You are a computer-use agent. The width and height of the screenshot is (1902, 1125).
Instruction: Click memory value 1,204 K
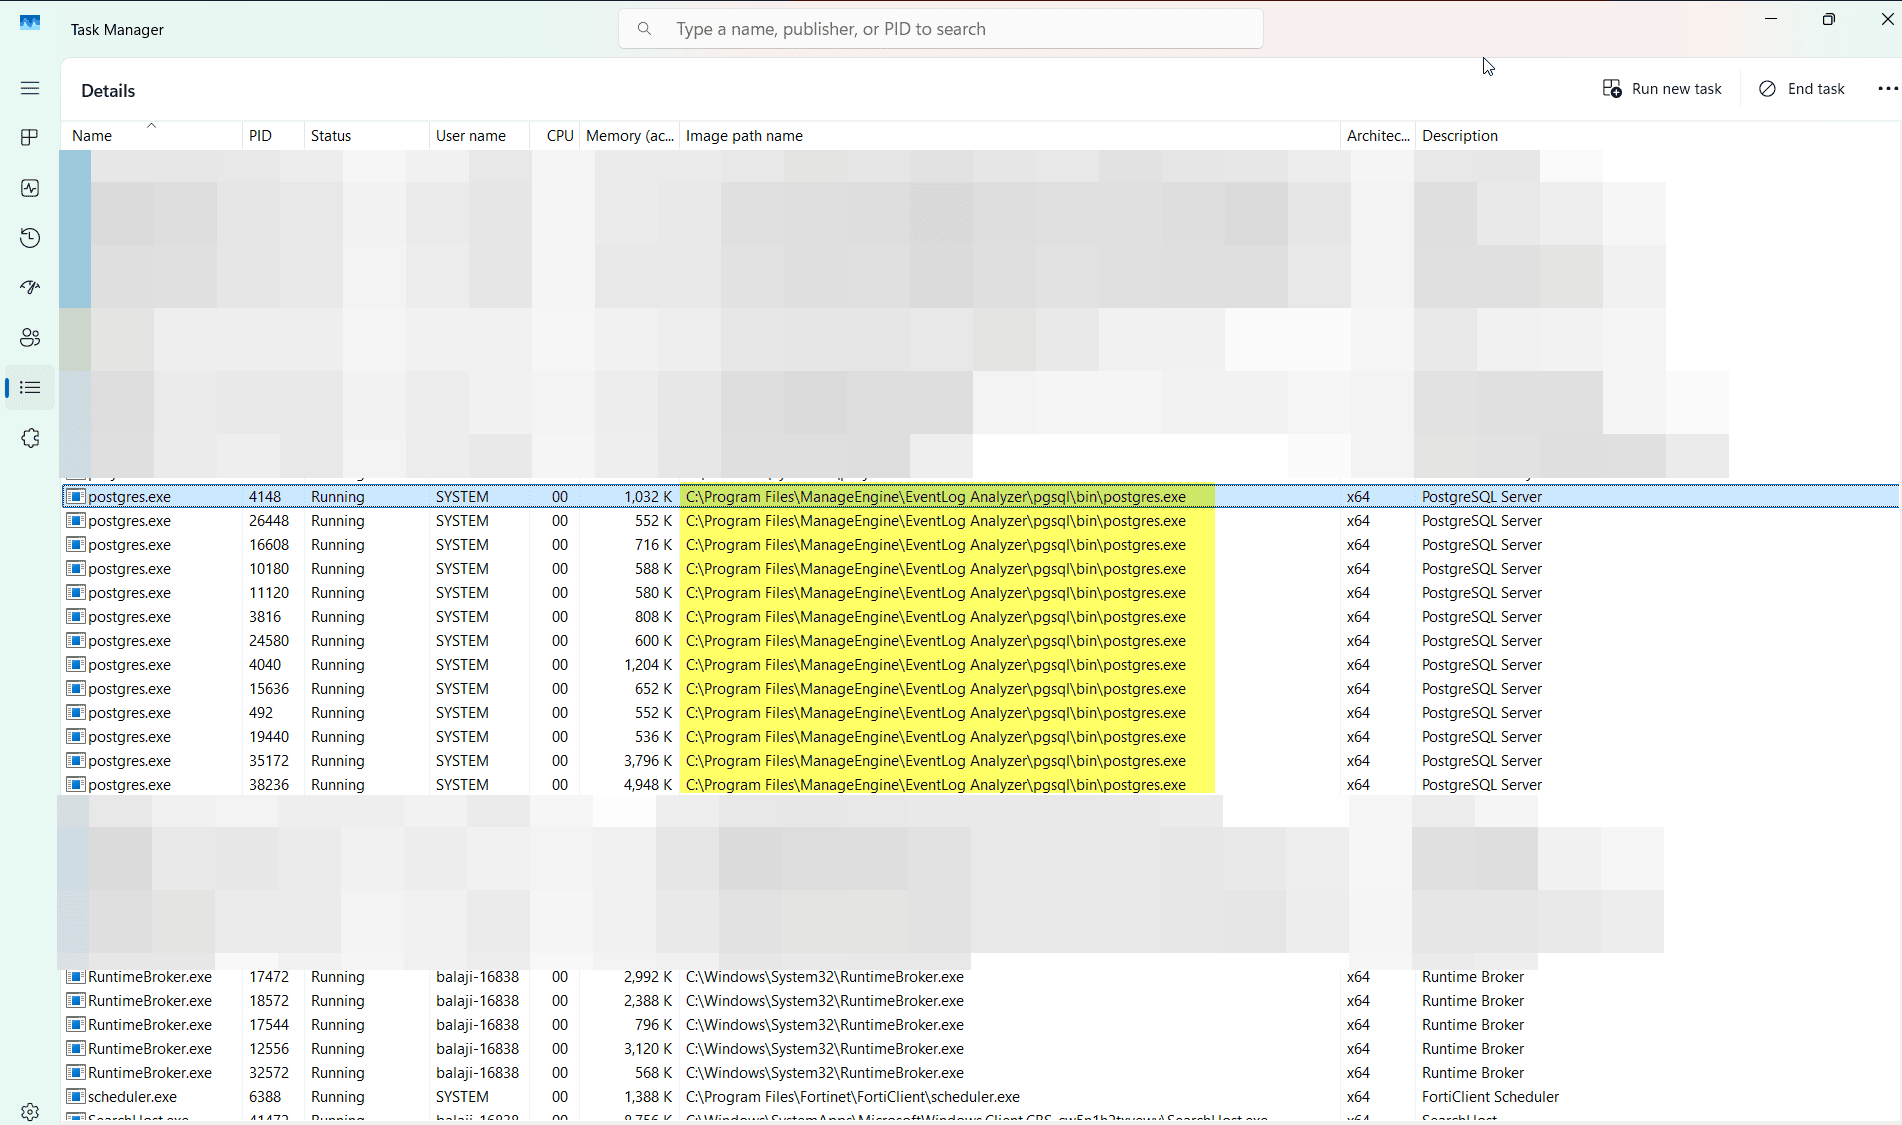tap(648, 665)
